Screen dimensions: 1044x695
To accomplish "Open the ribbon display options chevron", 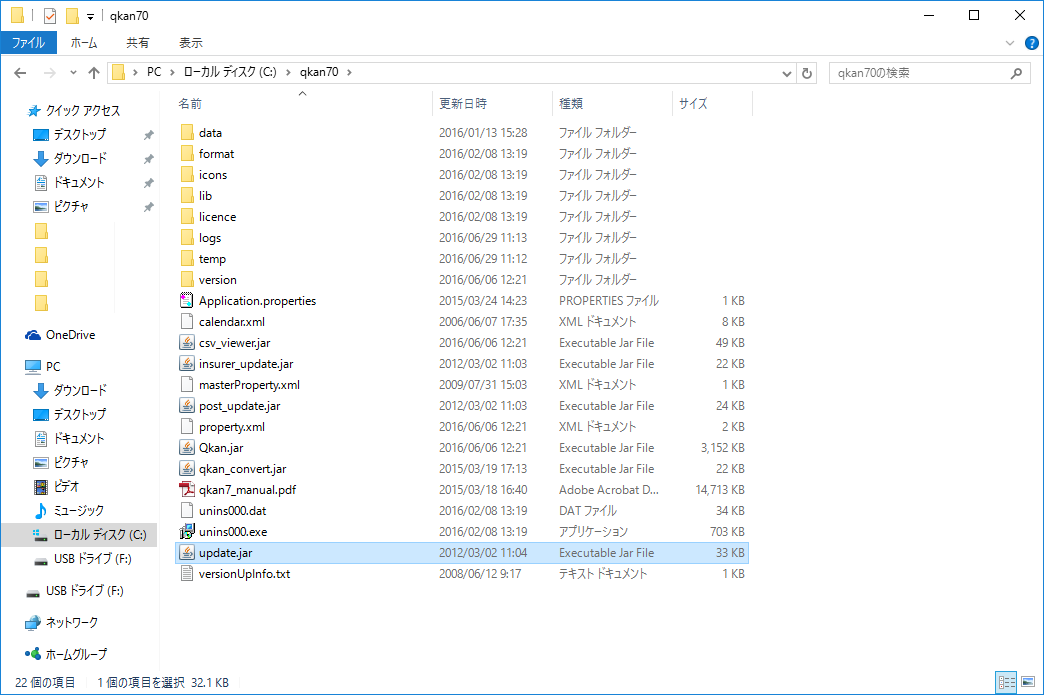I will pyautogui.click(x=1008, y=42).
